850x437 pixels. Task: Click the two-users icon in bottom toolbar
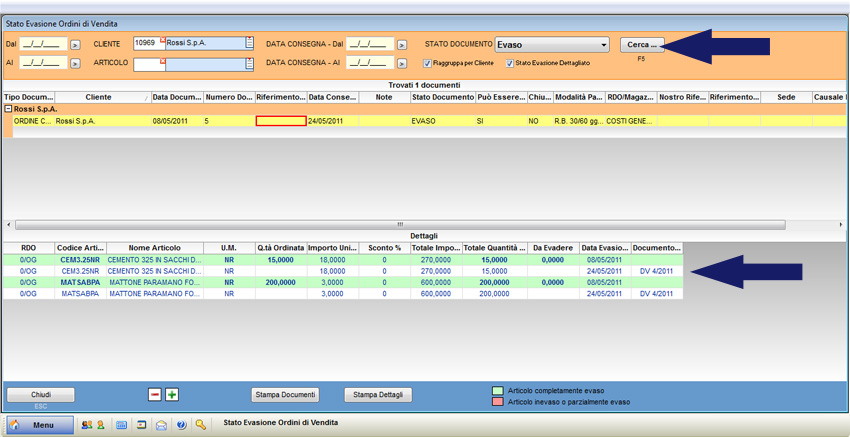(87, 425)
